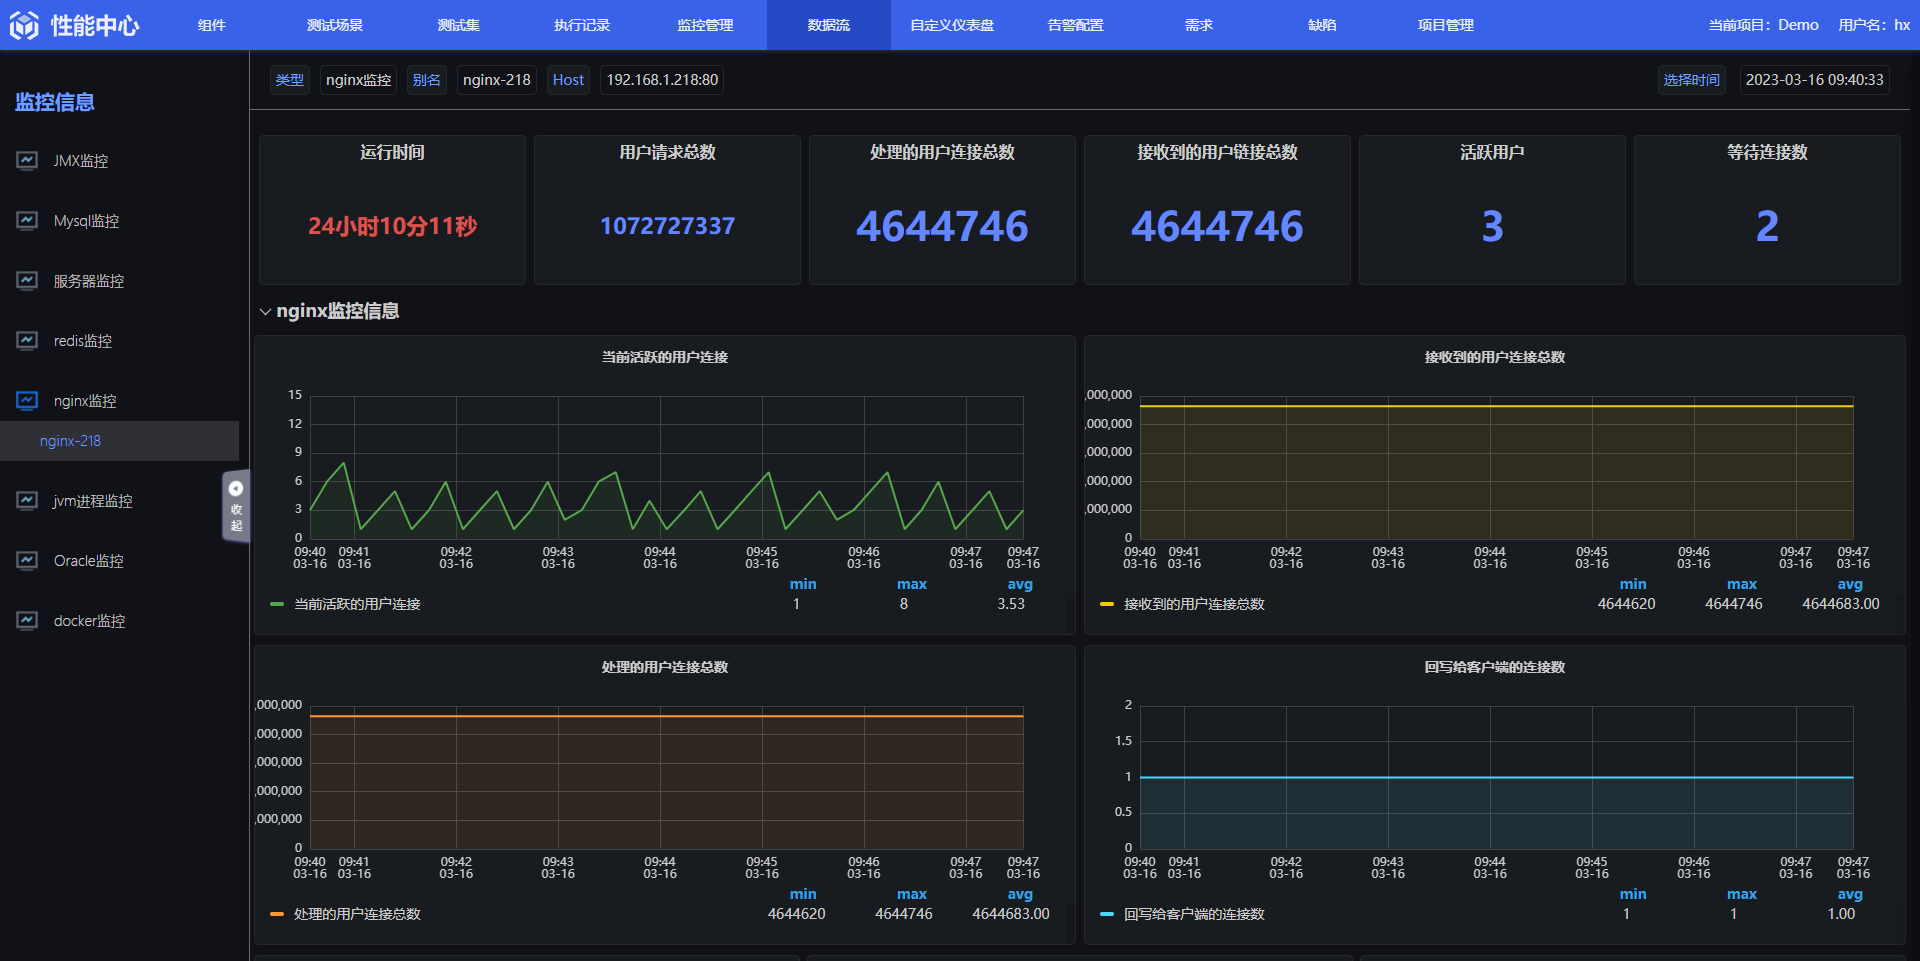Open the 项目管理 menu
Screen dimensions: 1920x961
tap(1446, 25)
